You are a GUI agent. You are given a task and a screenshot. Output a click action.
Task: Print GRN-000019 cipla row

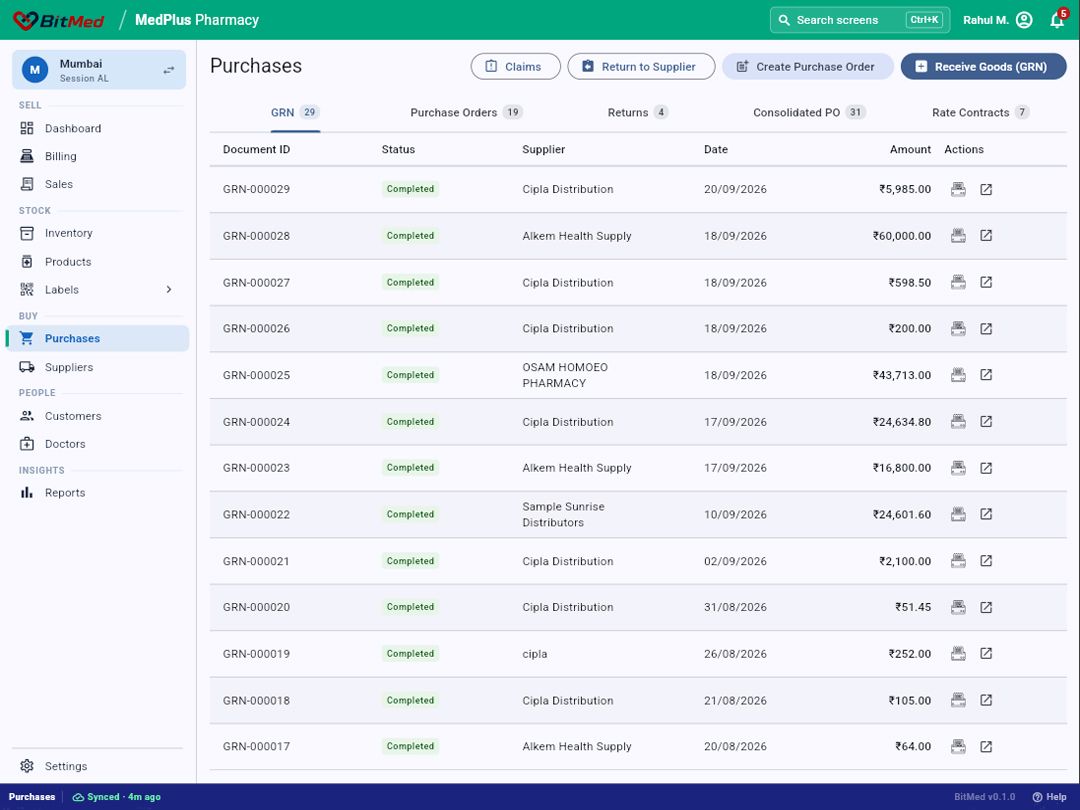[958, 654]
